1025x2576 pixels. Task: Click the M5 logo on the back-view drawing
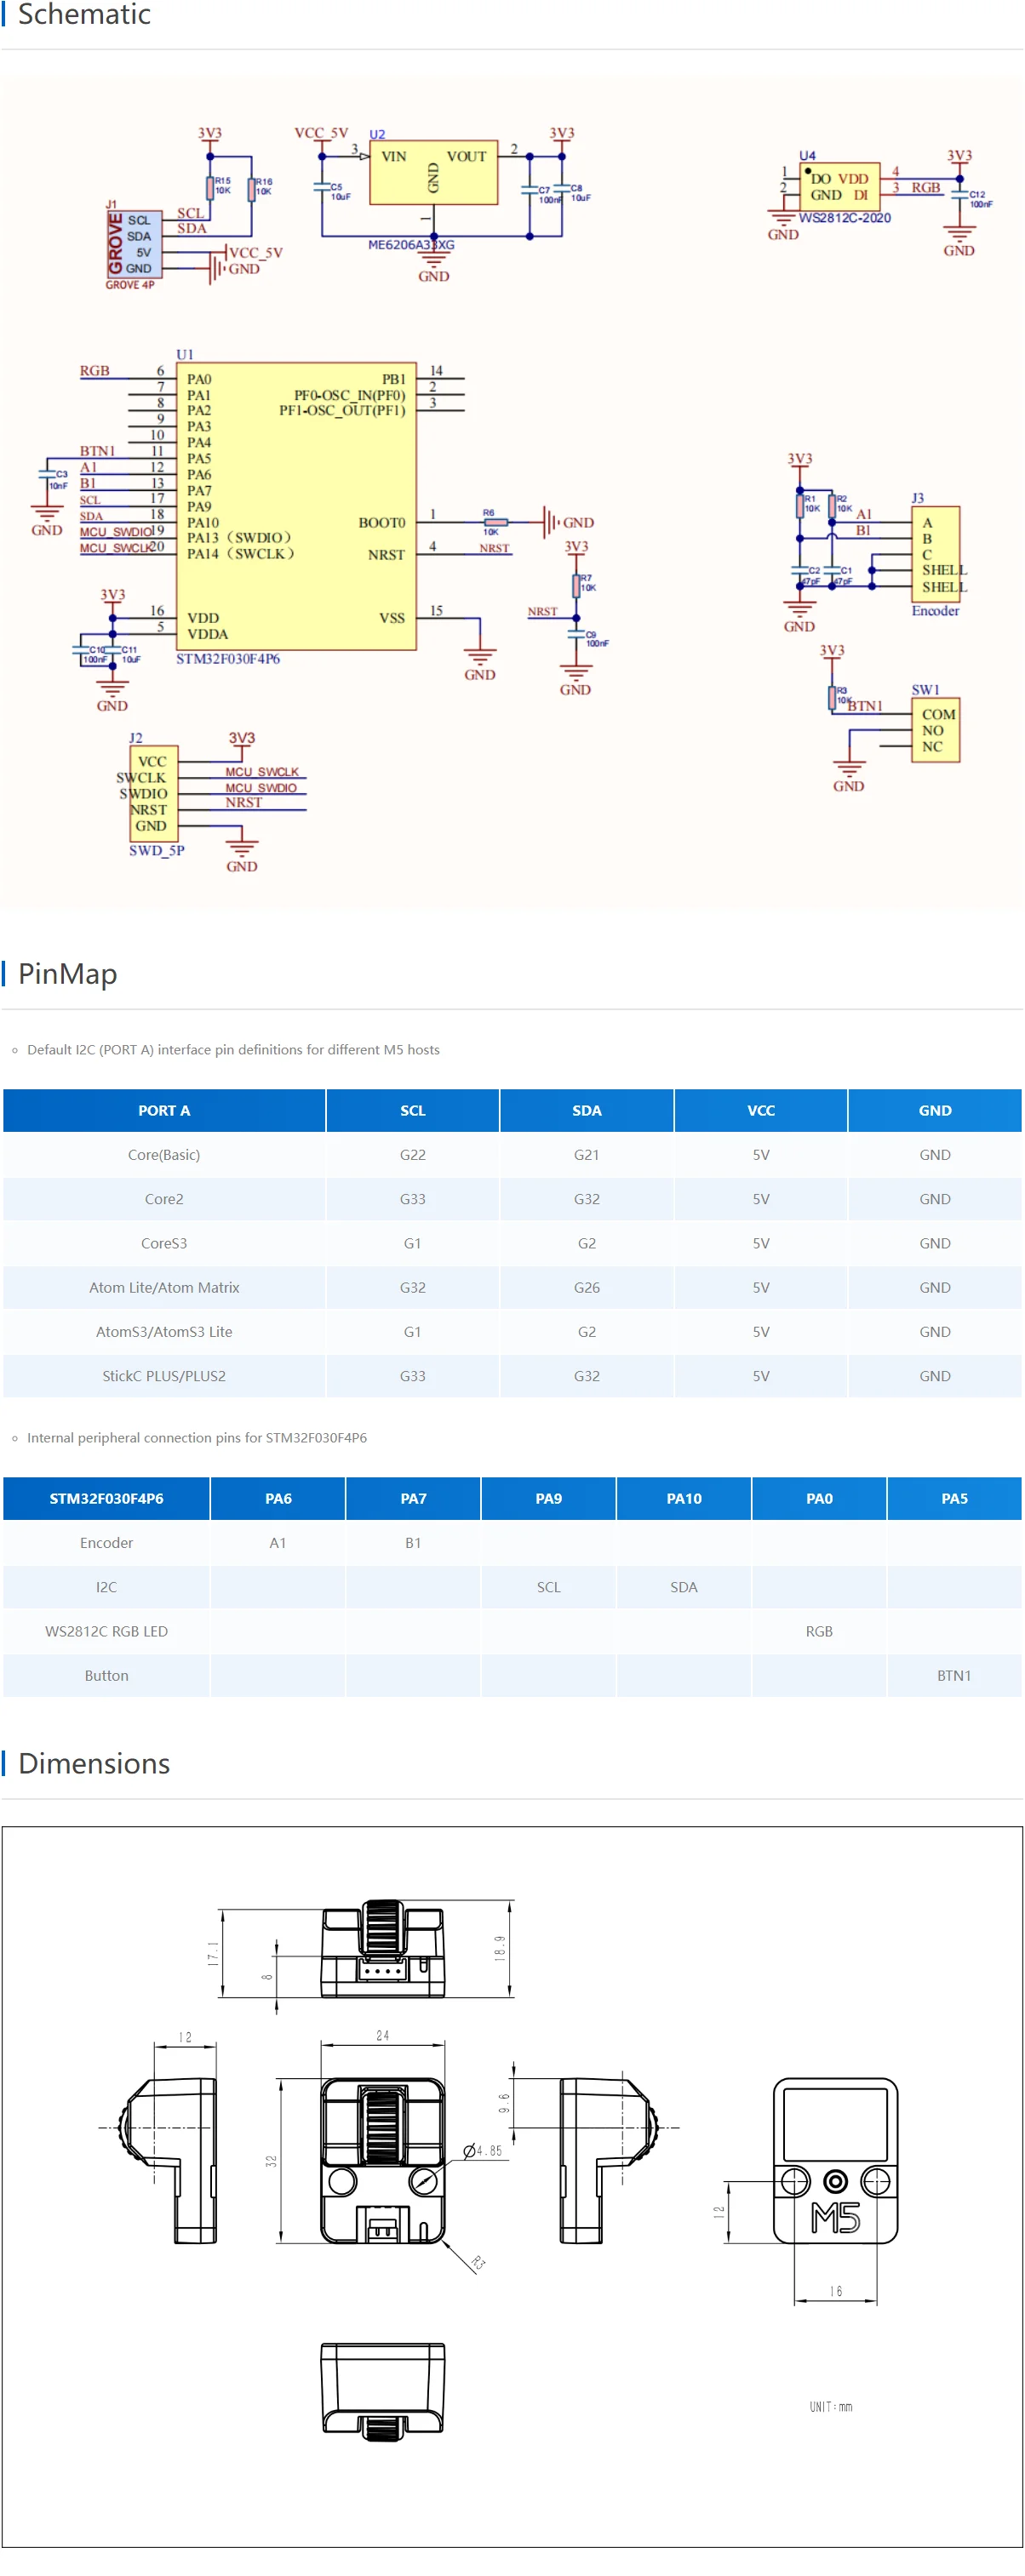point(835,2217)
